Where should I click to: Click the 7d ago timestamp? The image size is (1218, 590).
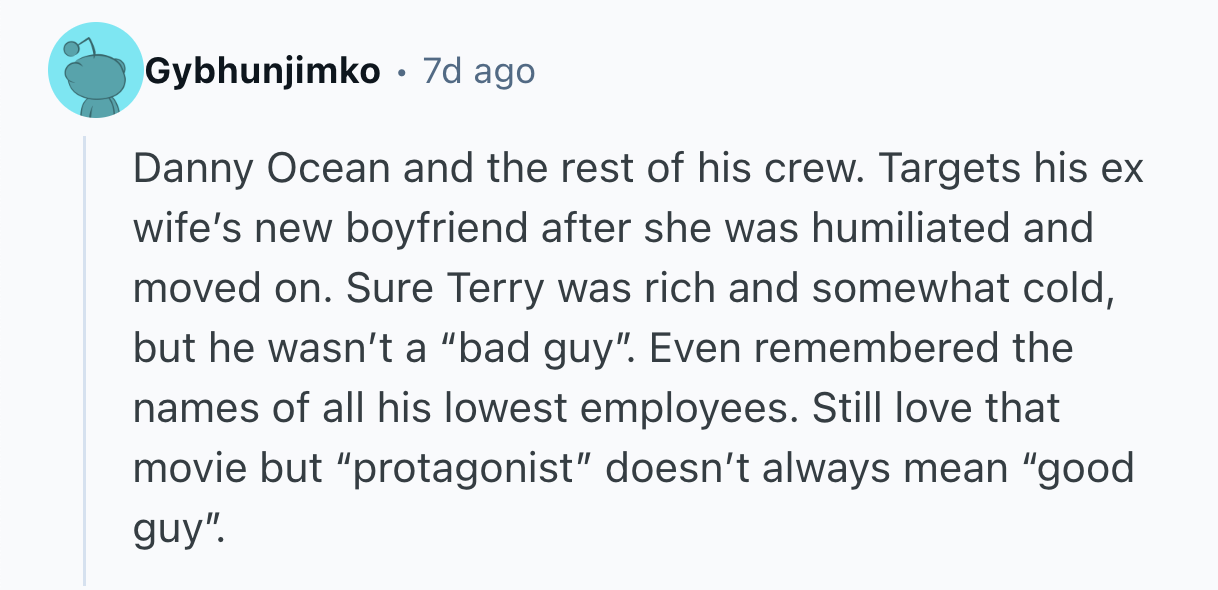tap(478, 72)
